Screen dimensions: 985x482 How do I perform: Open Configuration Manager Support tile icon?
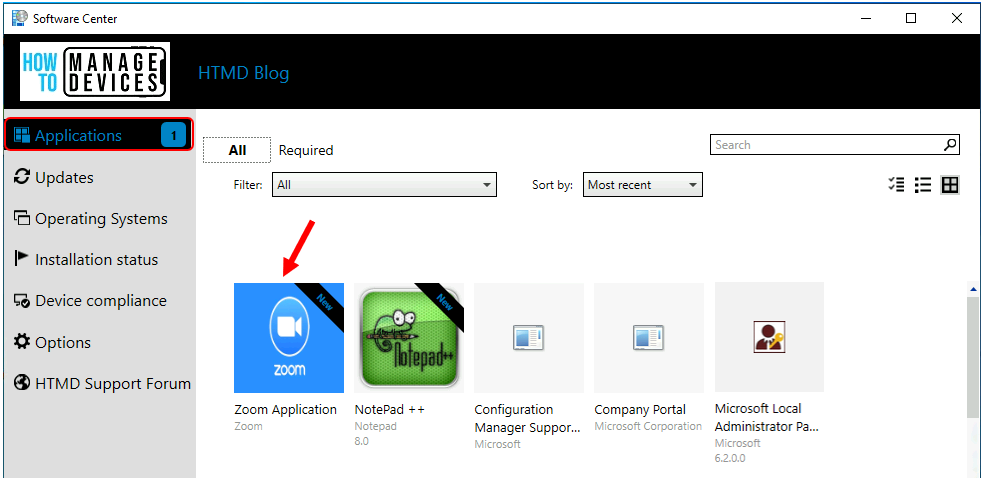click(x=529, y=337)
